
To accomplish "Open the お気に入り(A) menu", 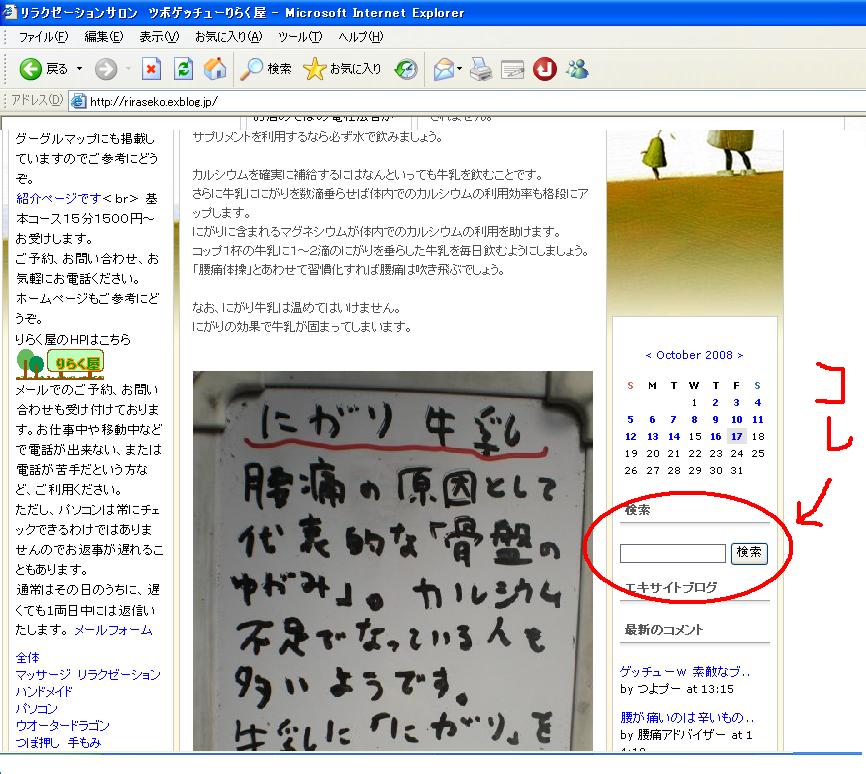I will click(229, 37).
